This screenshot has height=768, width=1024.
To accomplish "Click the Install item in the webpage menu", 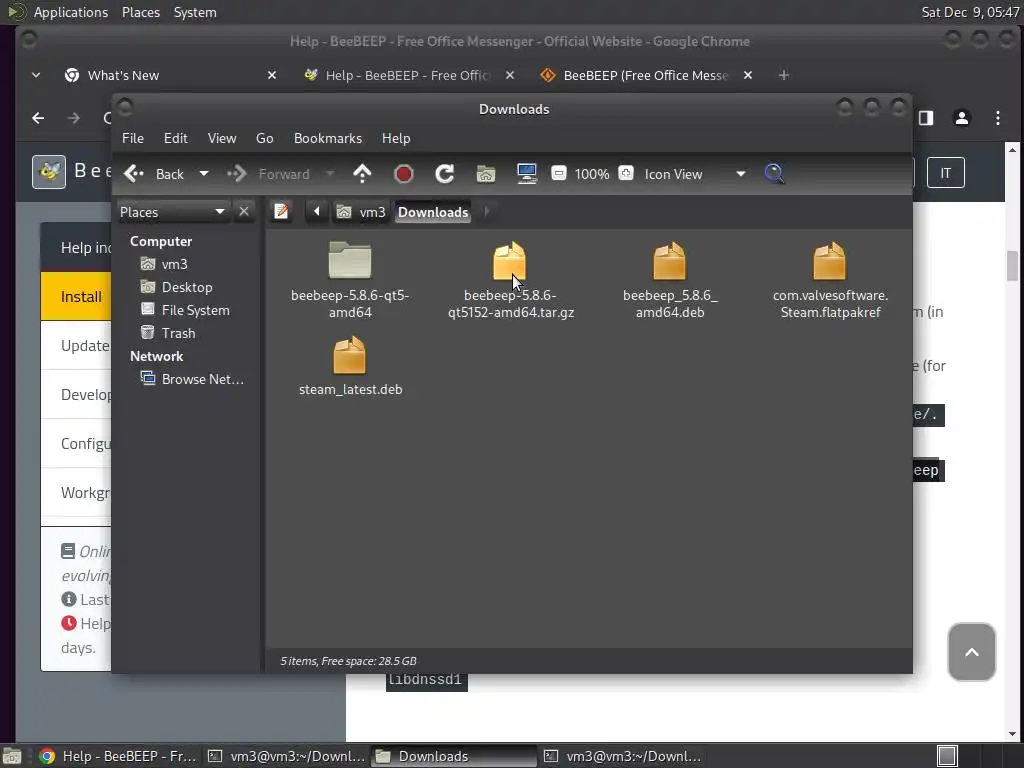I will (x=76, y=296).
